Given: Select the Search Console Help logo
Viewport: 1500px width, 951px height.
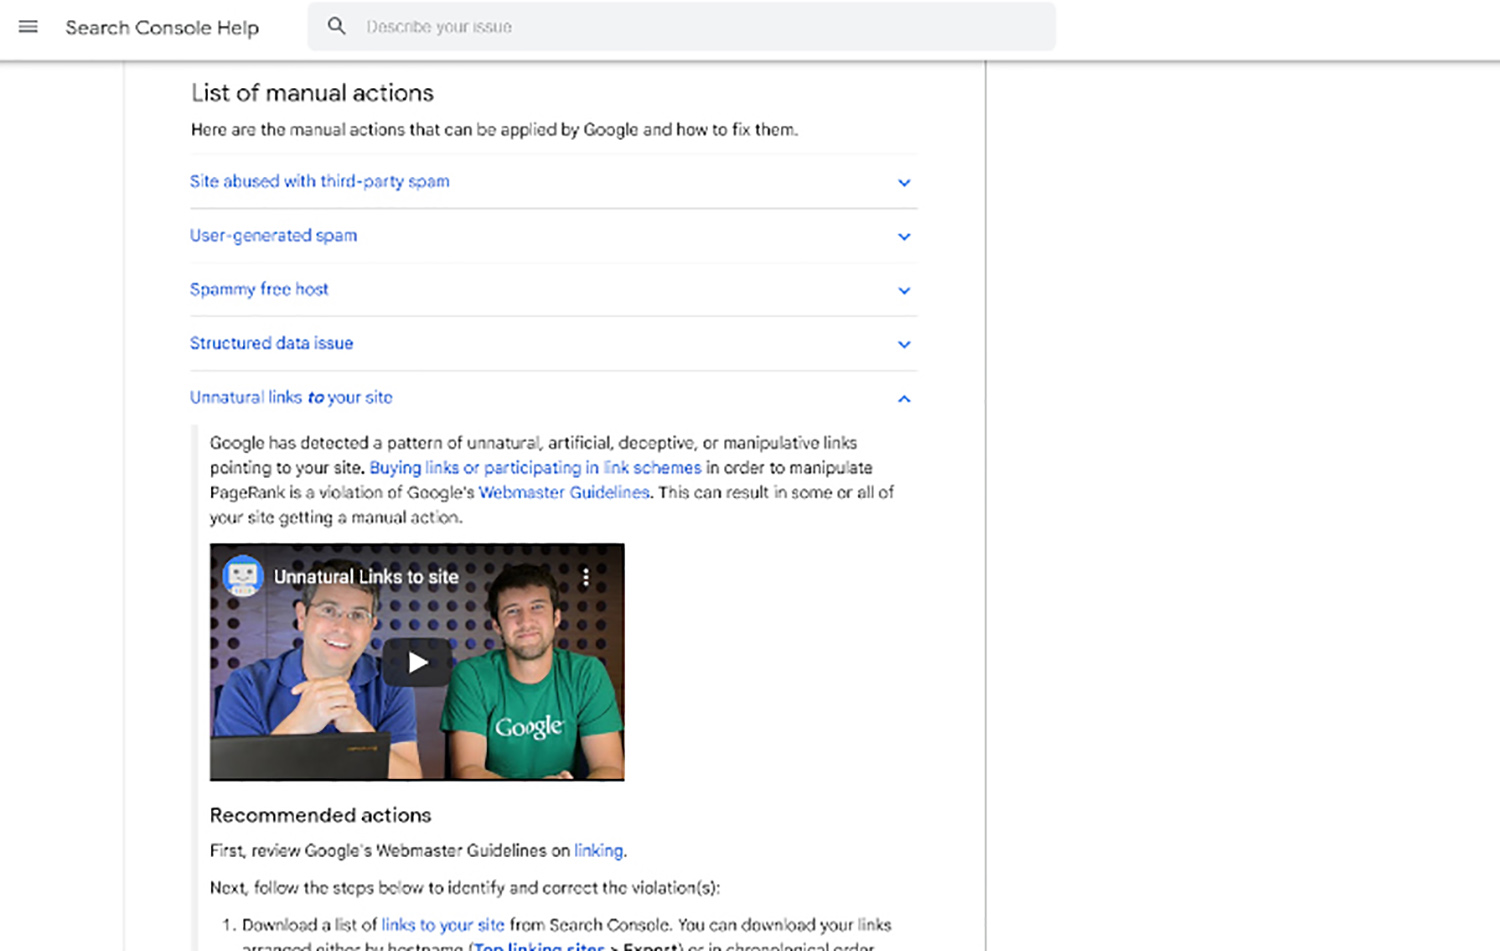Looking at the screenshot, I should tap(162, 27).
